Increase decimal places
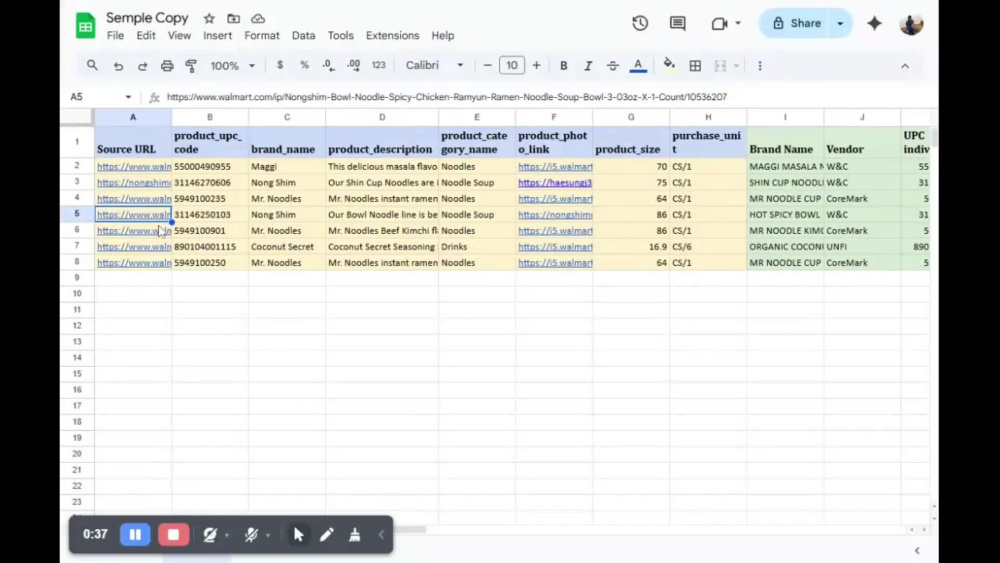The image size is (1000, 563). (353, 65)
